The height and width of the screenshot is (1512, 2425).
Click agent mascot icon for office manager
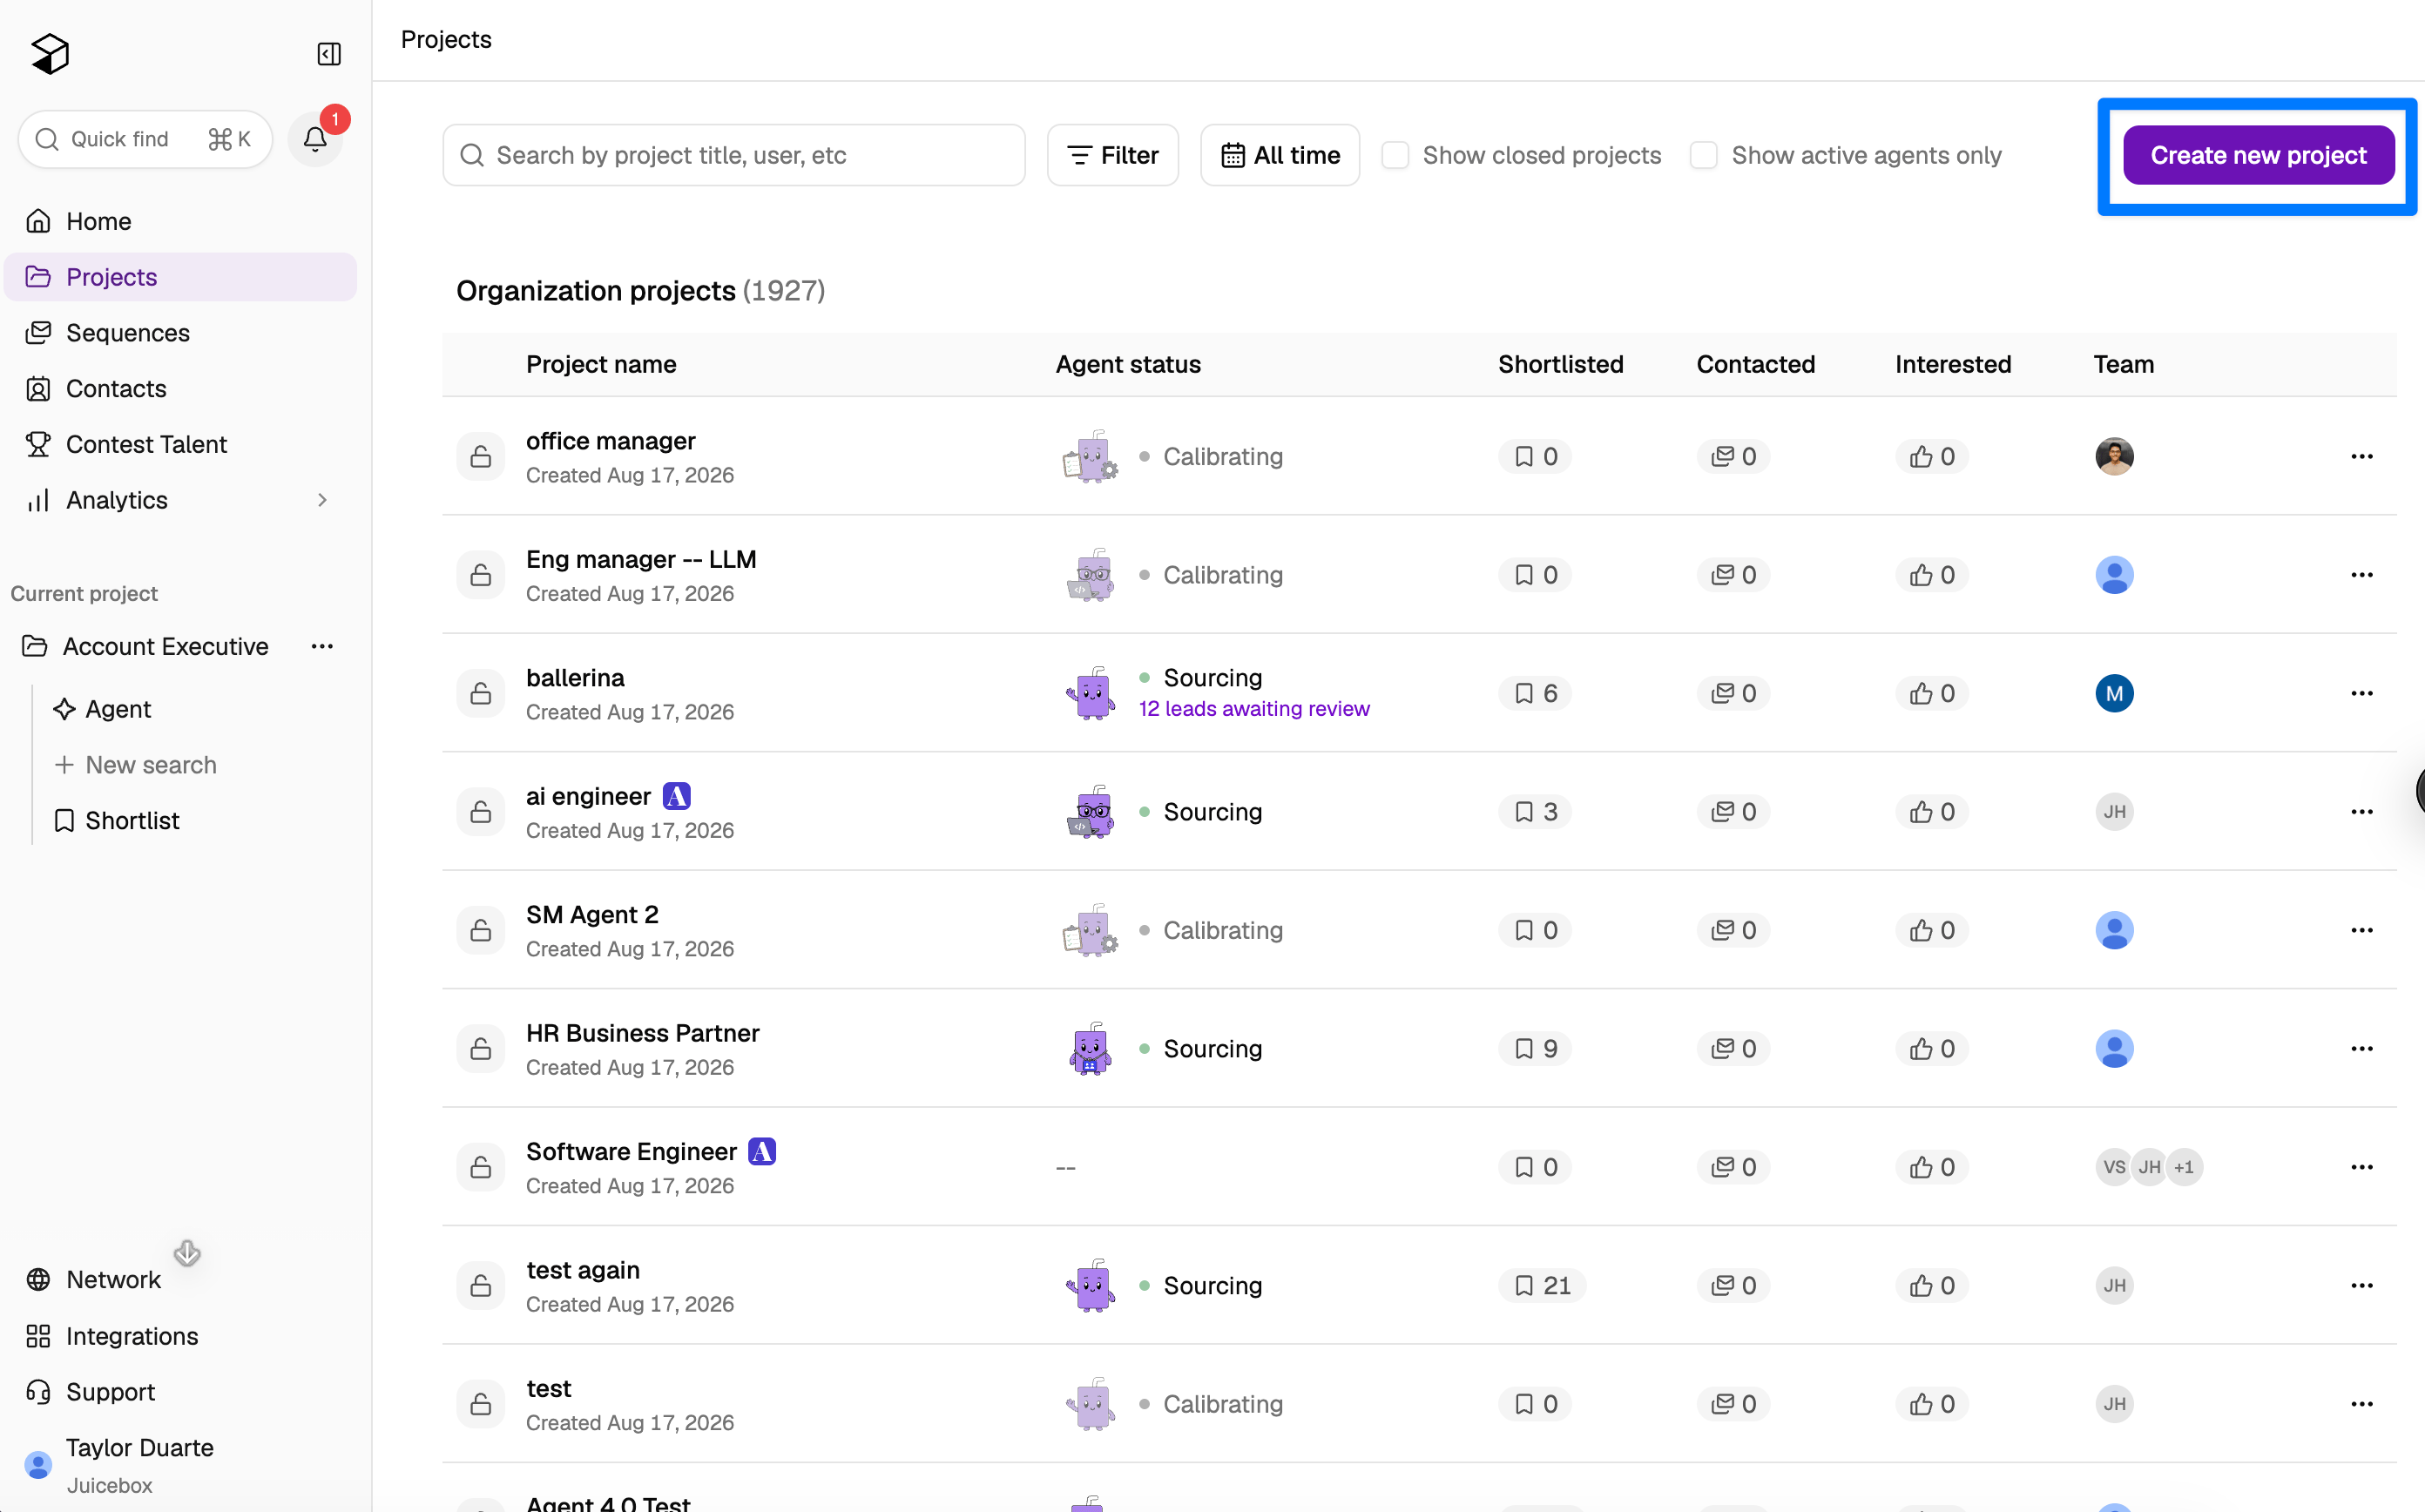point(1090,457)
